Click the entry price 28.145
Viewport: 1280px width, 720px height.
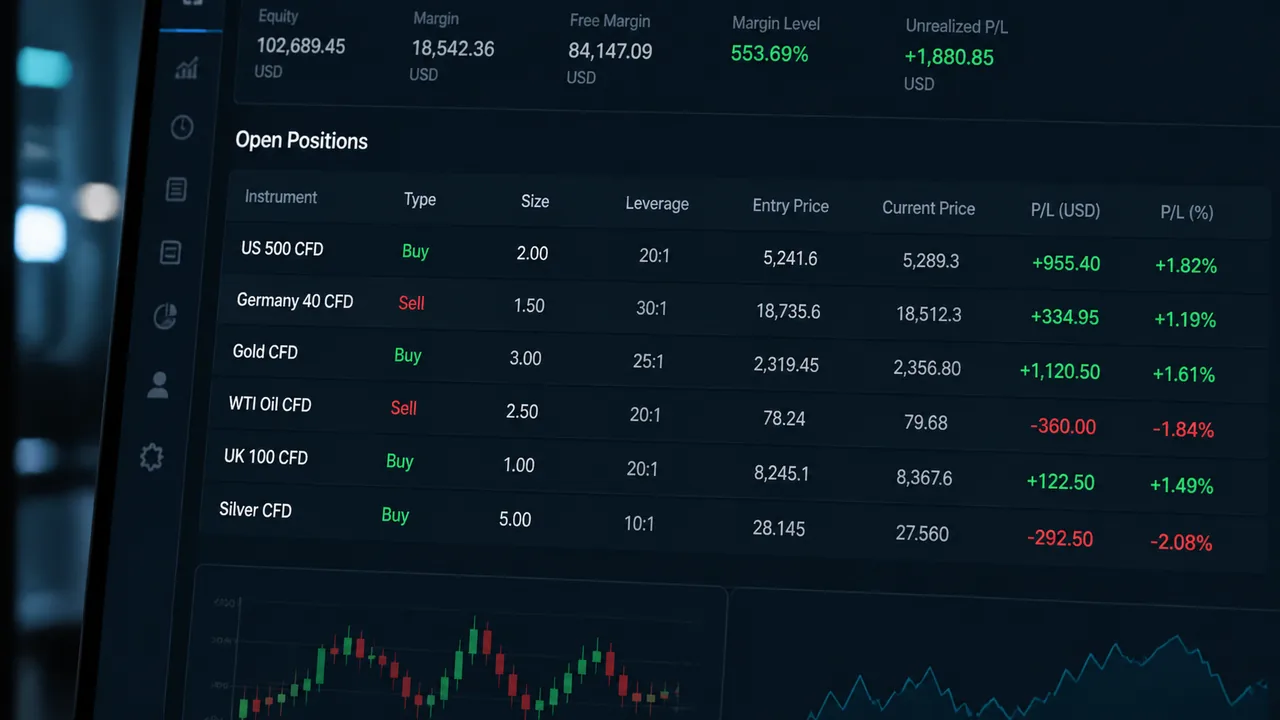click(778, 528)
